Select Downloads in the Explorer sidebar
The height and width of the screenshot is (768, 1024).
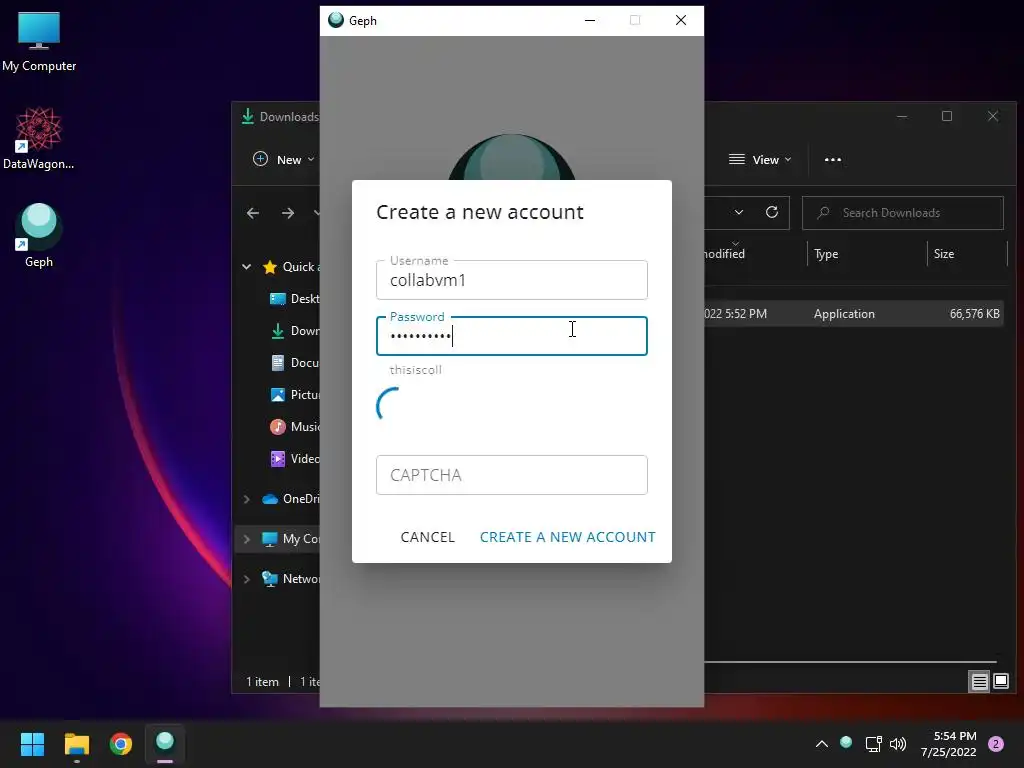294,330
